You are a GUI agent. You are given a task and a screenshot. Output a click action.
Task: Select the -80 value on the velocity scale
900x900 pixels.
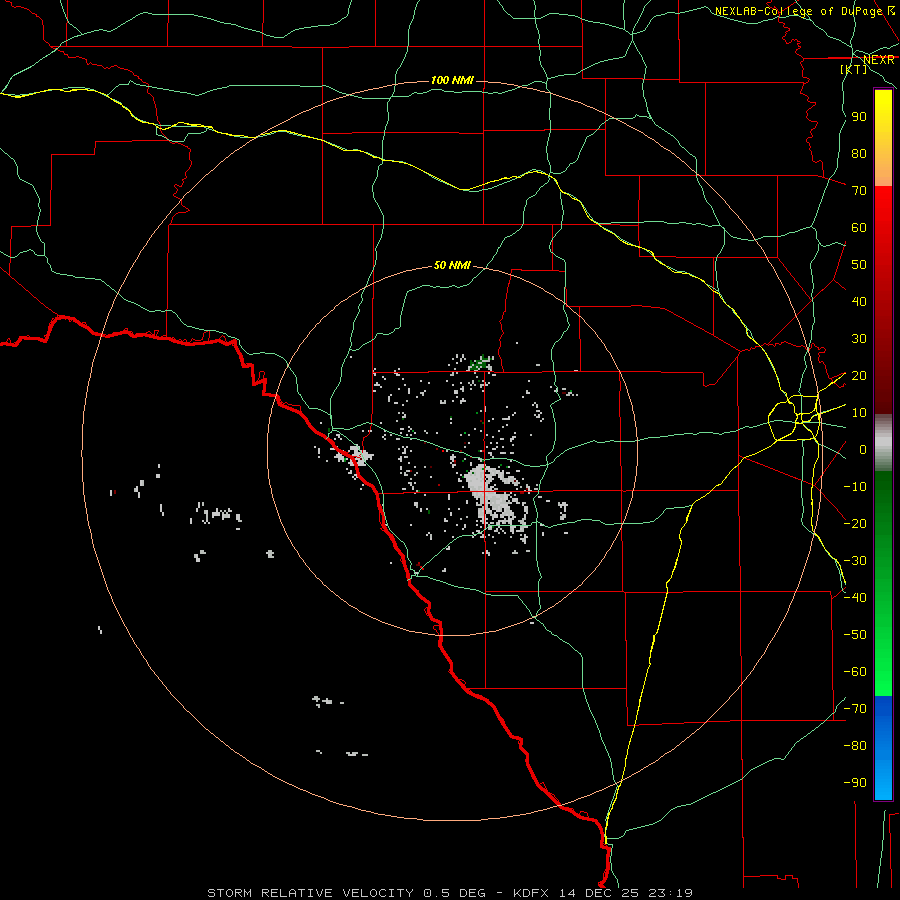tap(855, 746)
